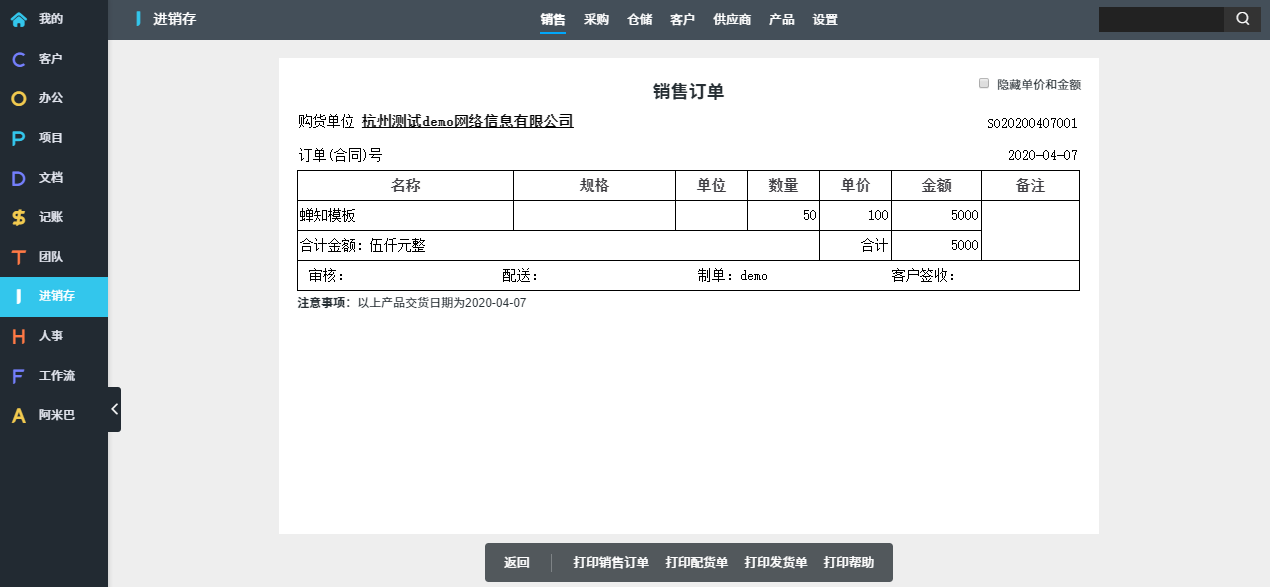
Task: Collapse the left sidebar with arrow handle
Action: 114,409
